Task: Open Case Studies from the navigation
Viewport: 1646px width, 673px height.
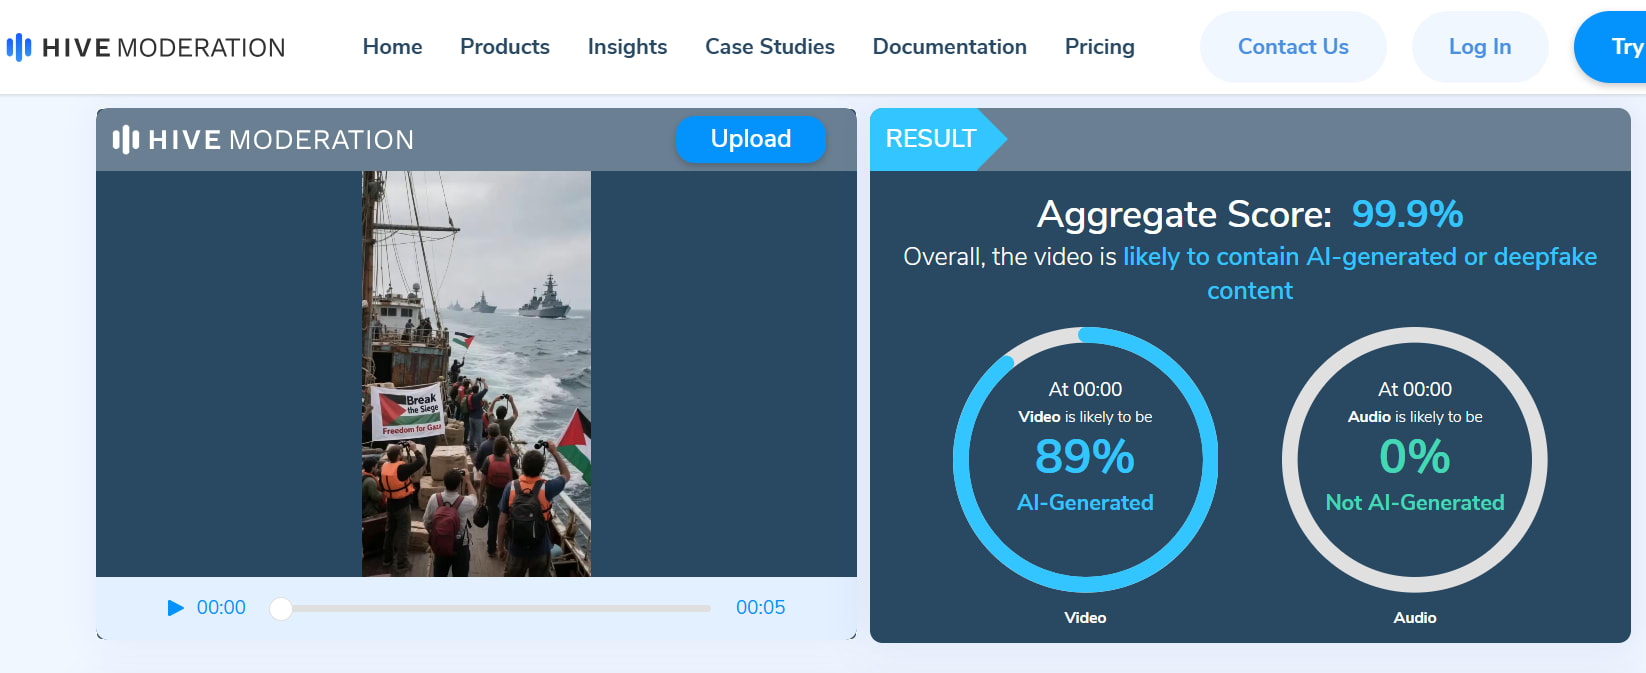Action: coord(769,47)
